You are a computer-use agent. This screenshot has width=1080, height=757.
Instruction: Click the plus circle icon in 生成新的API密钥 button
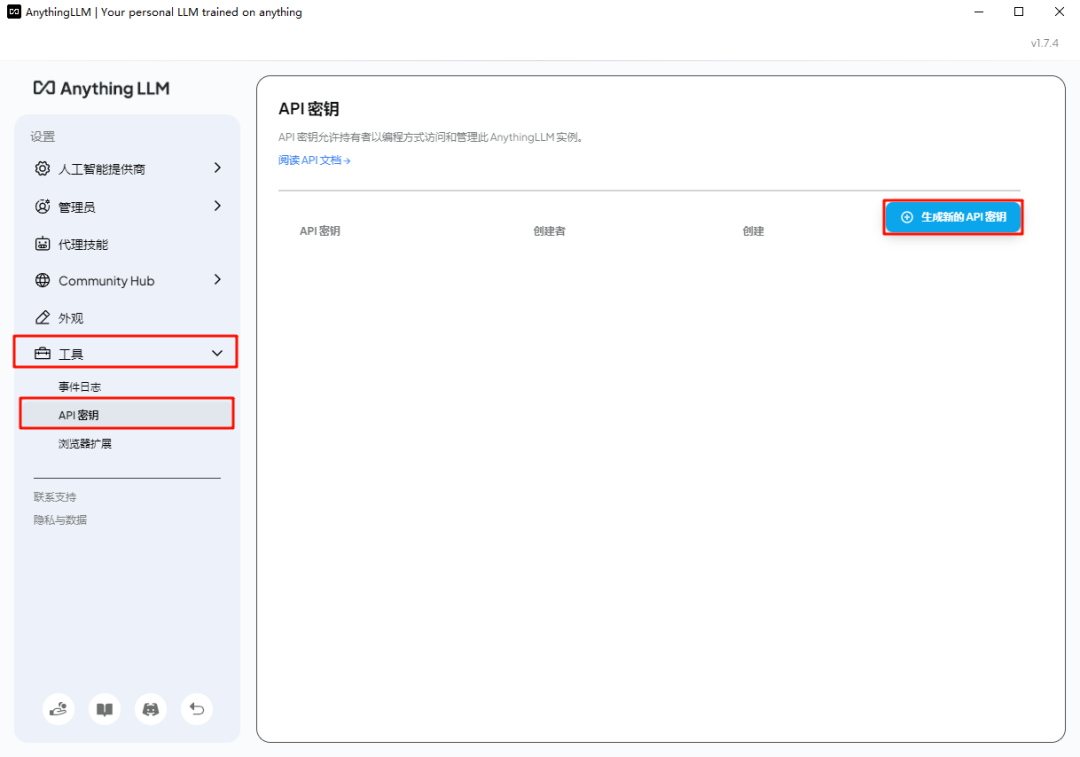click(907, 217)
